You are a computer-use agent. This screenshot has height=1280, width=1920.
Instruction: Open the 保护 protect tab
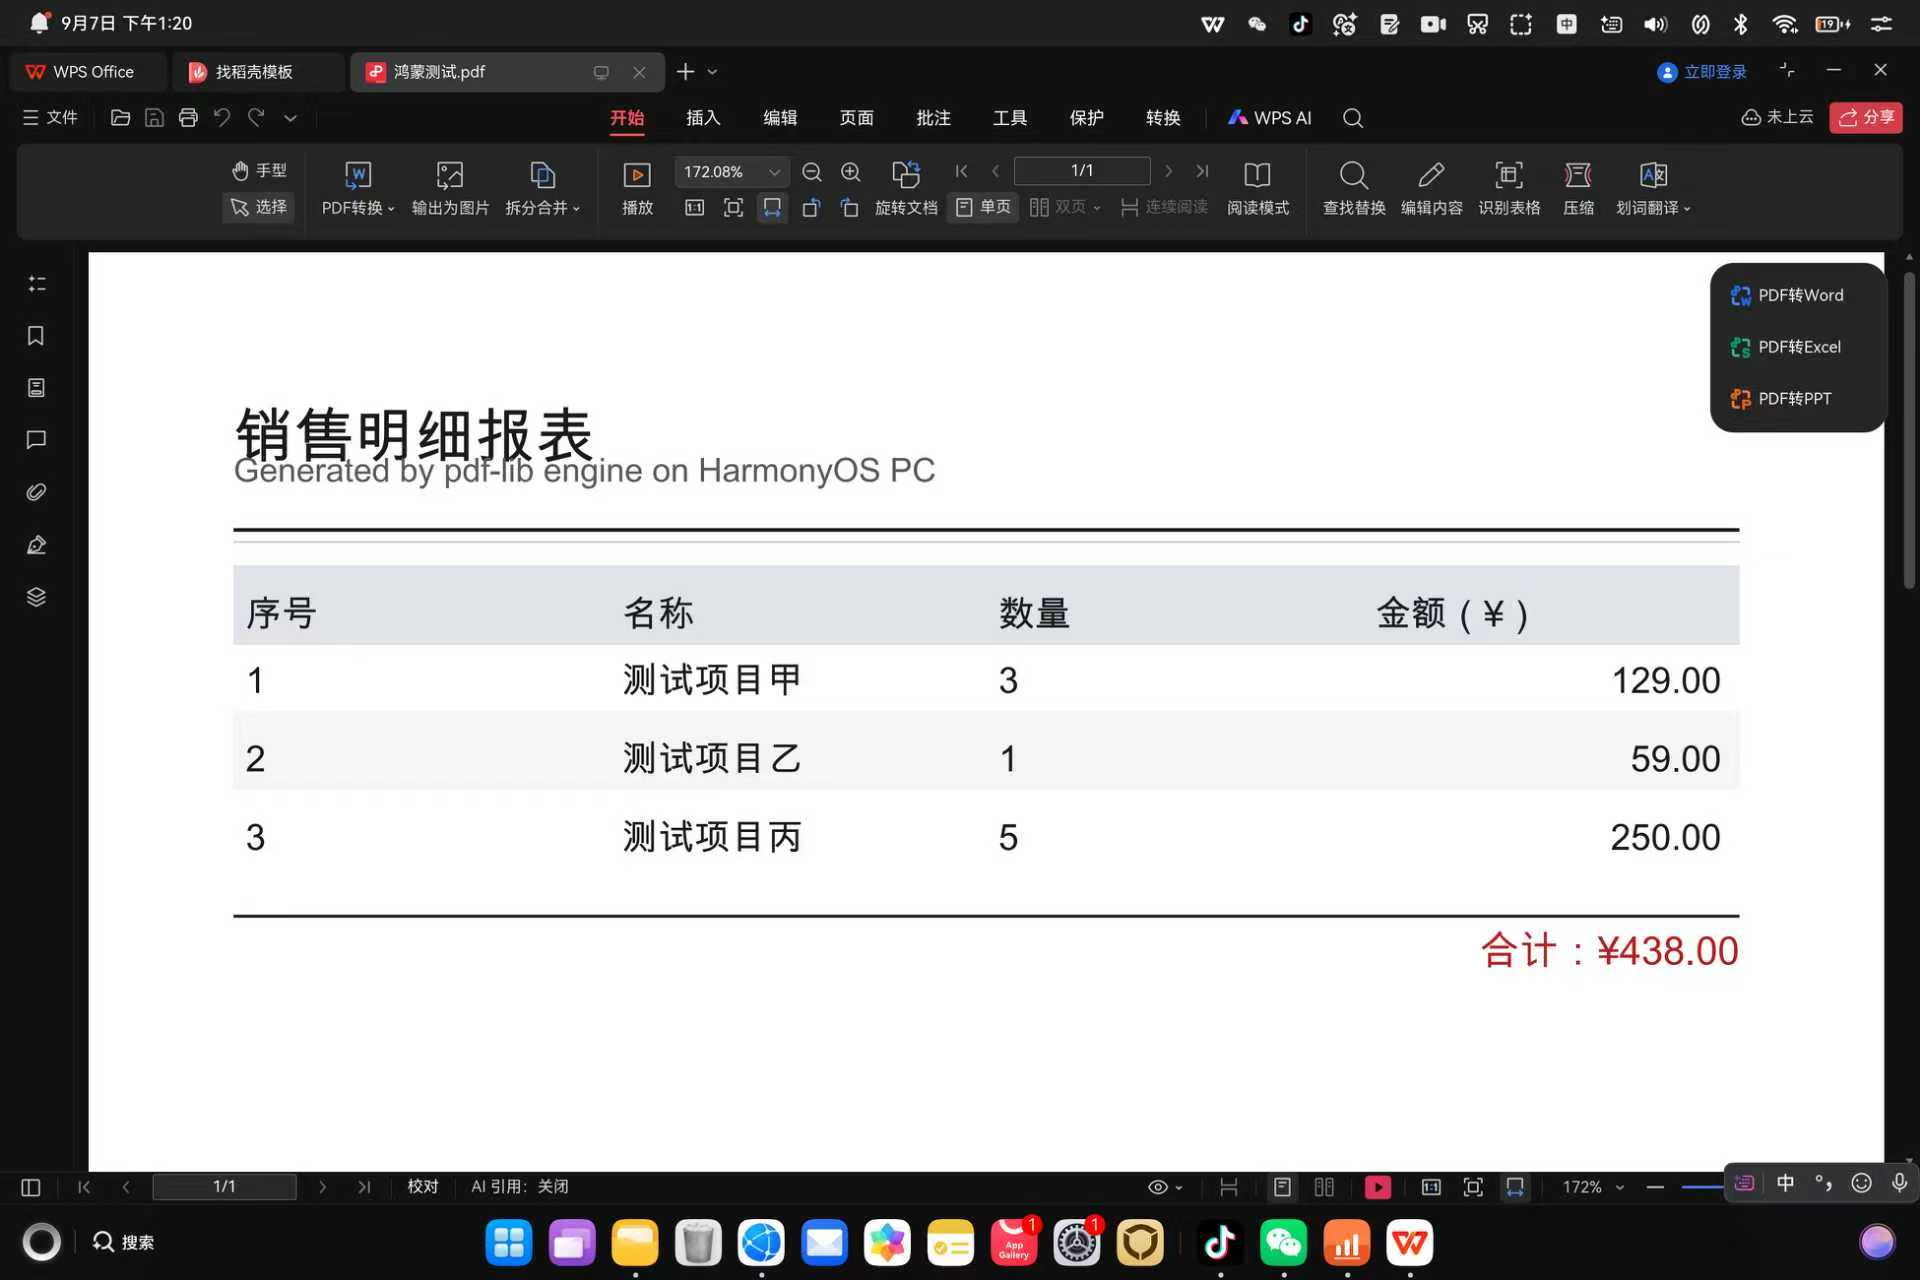tap(1086, 118)
